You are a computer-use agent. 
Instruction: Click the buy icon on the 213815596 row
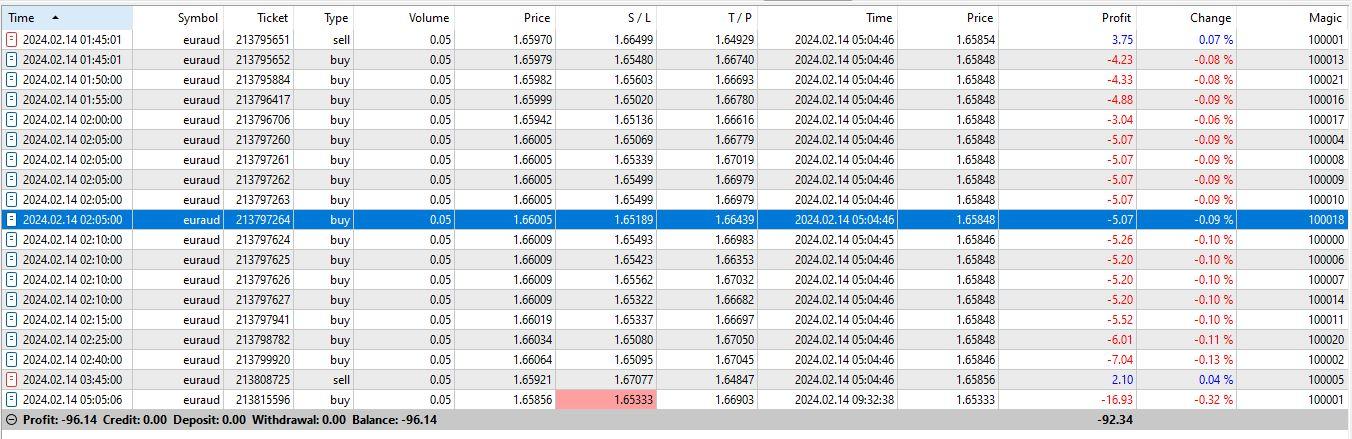12,400
